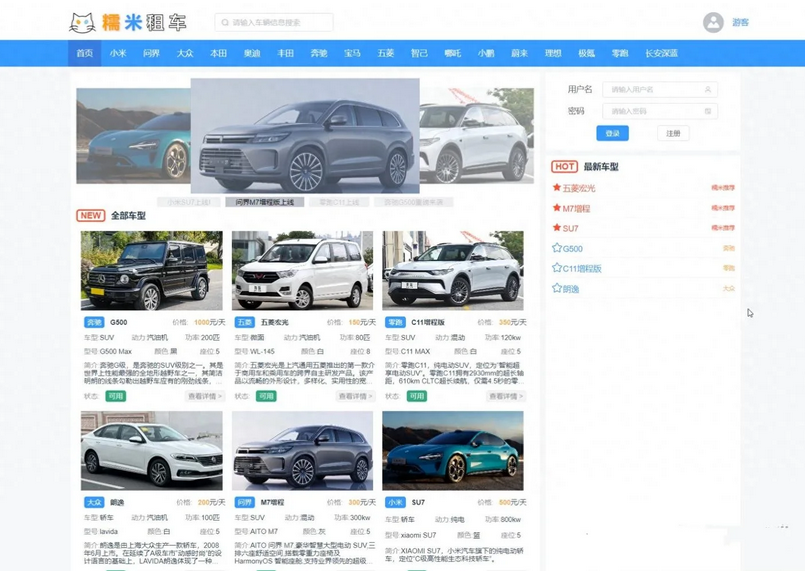
Task: Click the outline star beside 朗逸
Action: [557, 288]
